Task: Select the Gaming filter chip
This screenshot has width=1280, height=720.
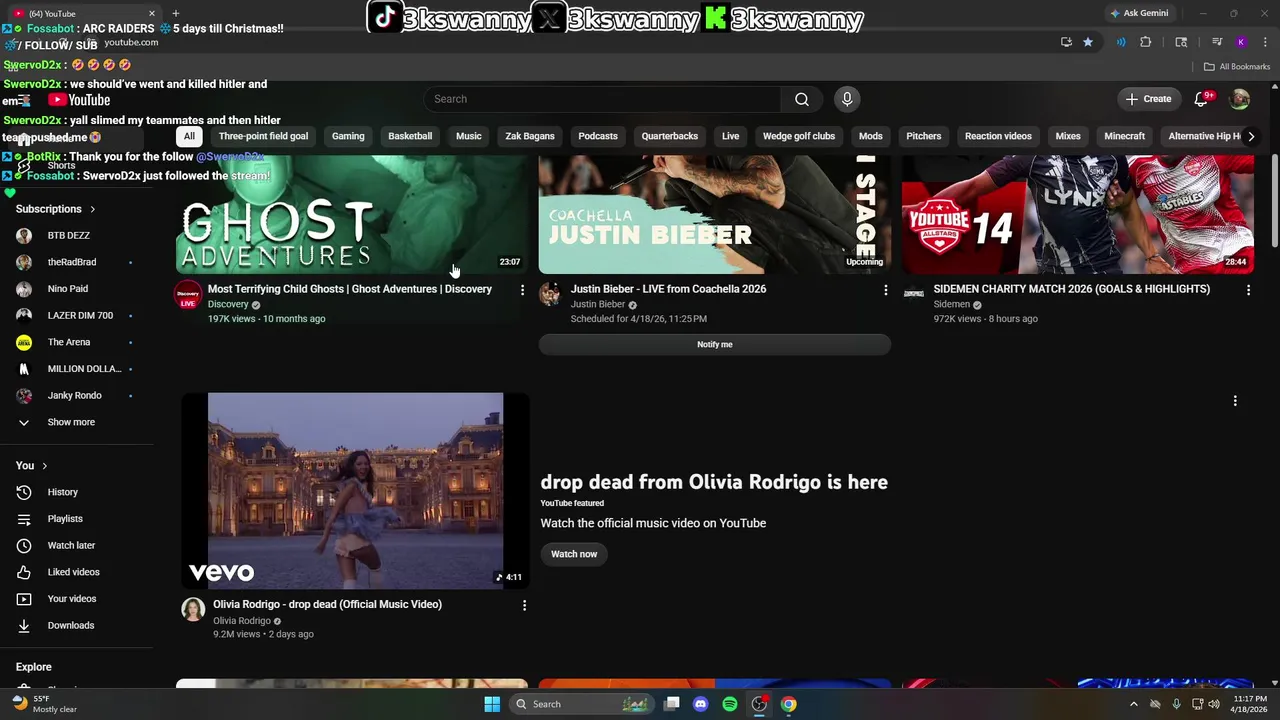Action: pyautogui.click(x=348, y=136)
